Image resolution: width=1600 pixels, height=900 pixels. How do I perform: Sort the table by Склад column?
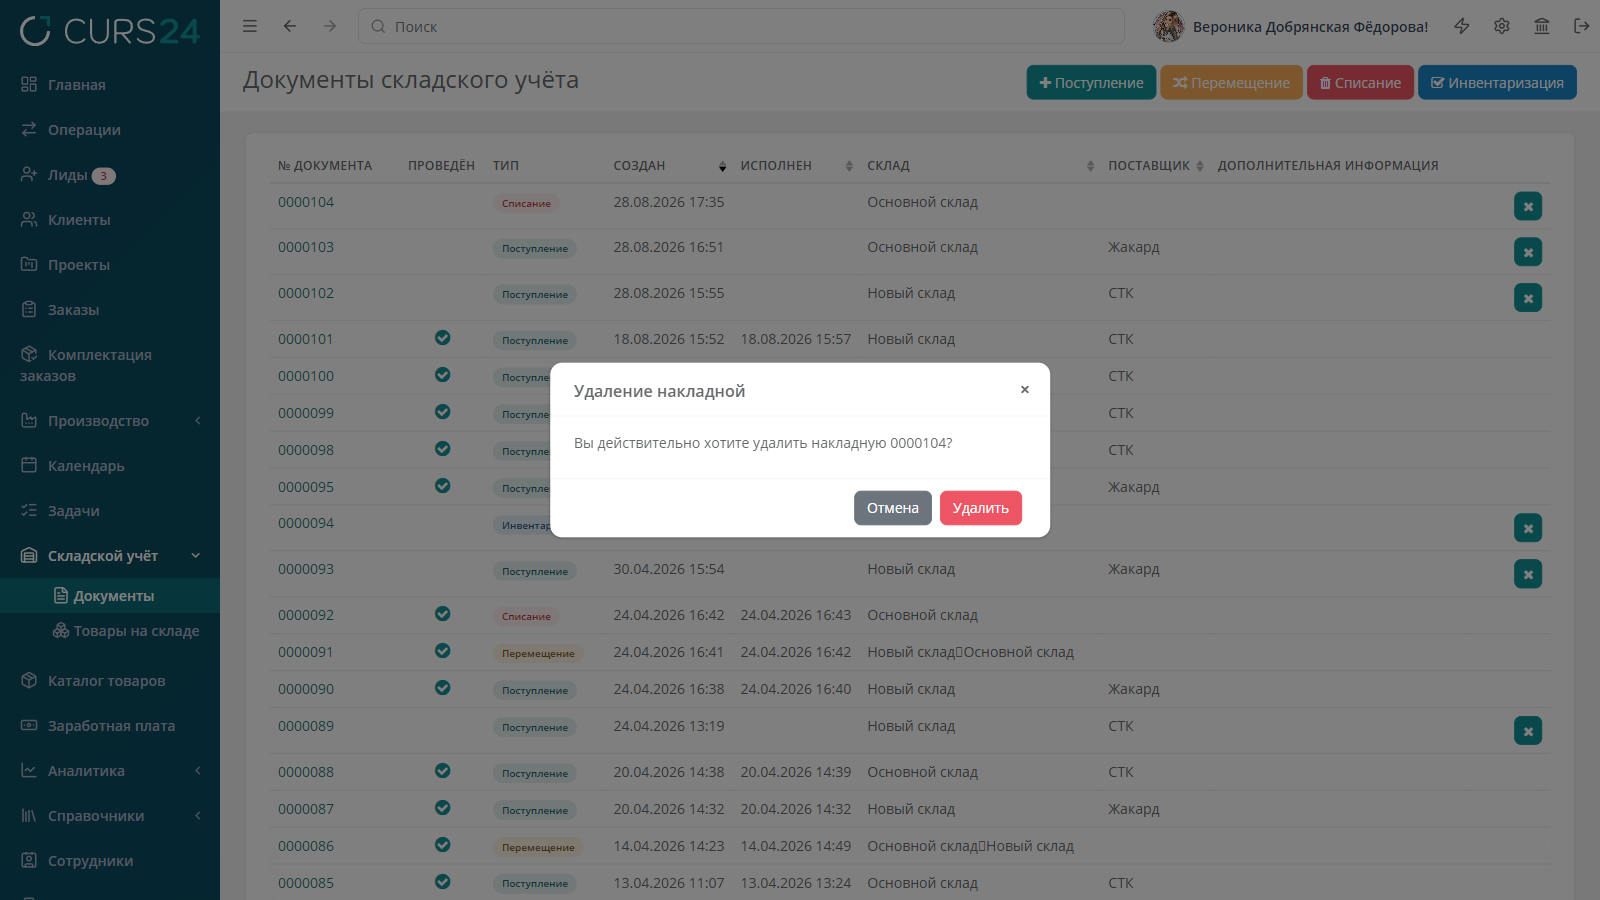980,166
